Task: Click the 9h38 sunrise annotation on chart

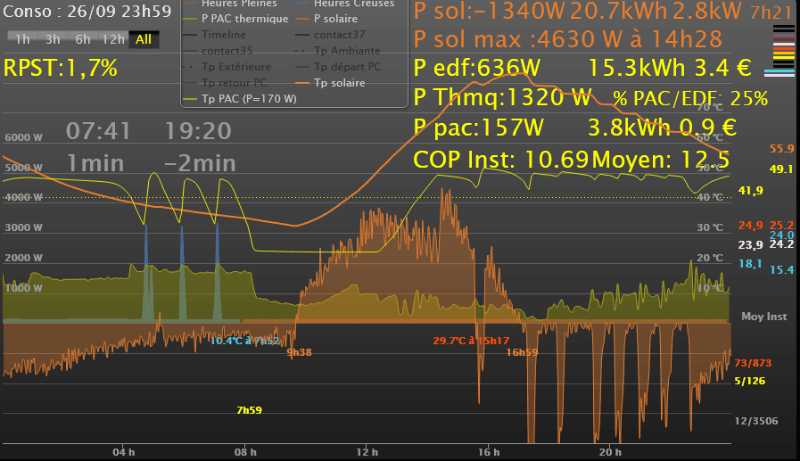Action: click(x=297, y=352)
